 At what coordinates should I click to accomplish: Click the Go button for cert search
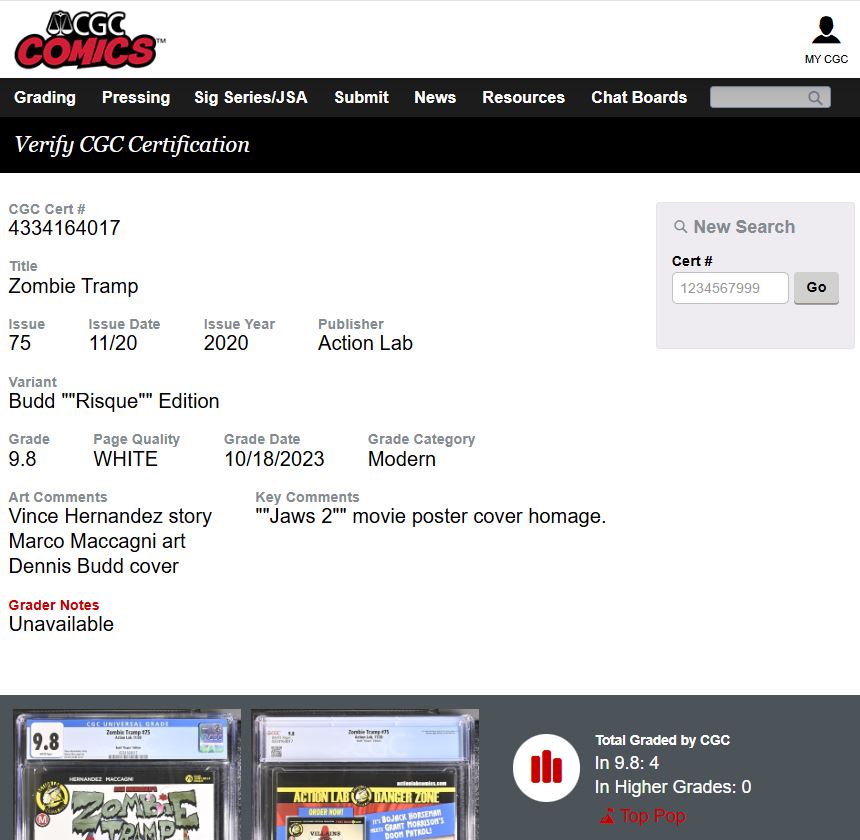816,287
